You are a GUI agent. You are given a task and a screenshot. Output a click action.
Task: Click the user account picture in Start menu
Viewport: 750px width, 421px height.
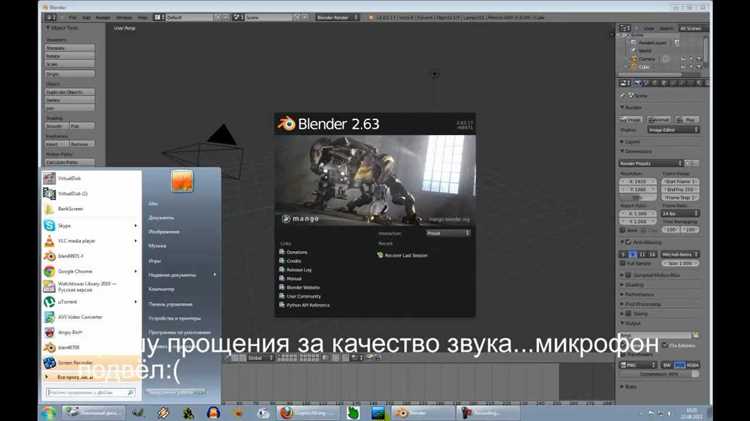click(182, 181)
